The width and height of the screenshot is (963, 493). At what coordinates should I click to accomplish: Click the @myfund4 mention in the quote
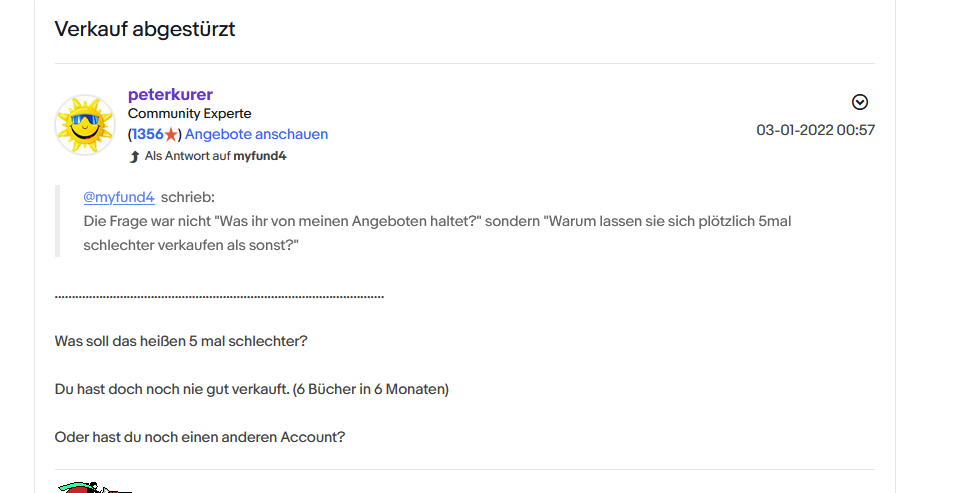point(118,197)
